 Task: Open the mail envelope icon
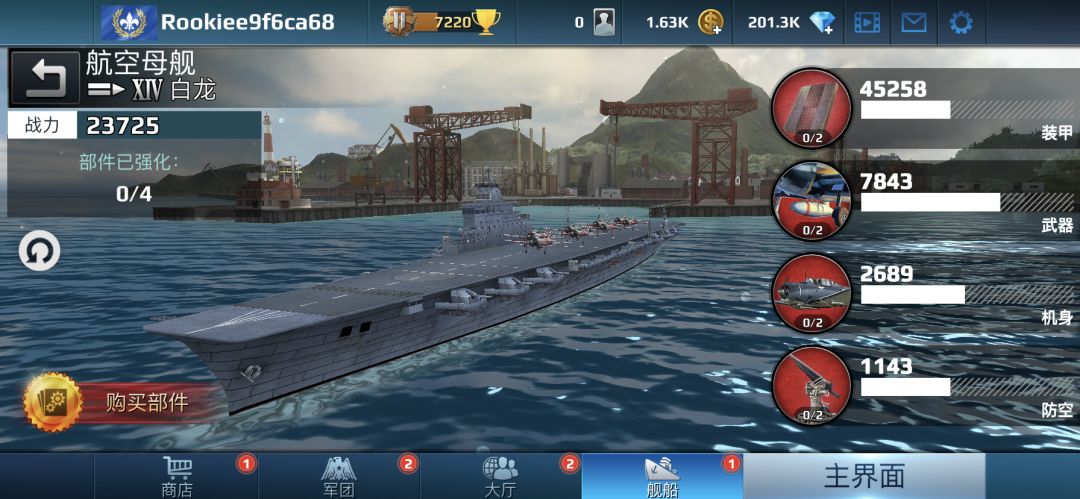(x=914, y=23)
